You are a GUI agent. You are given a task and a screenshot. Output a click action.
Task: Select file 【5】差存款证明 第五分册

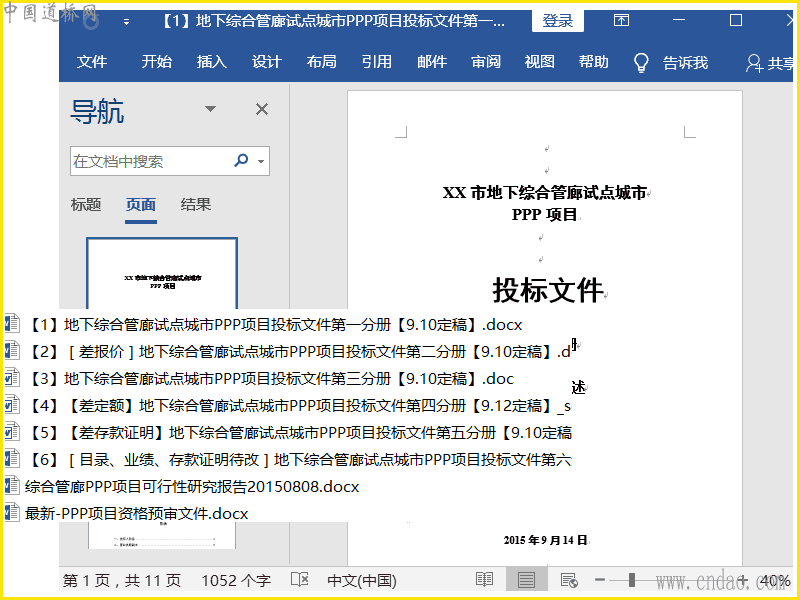click(299, 433)
